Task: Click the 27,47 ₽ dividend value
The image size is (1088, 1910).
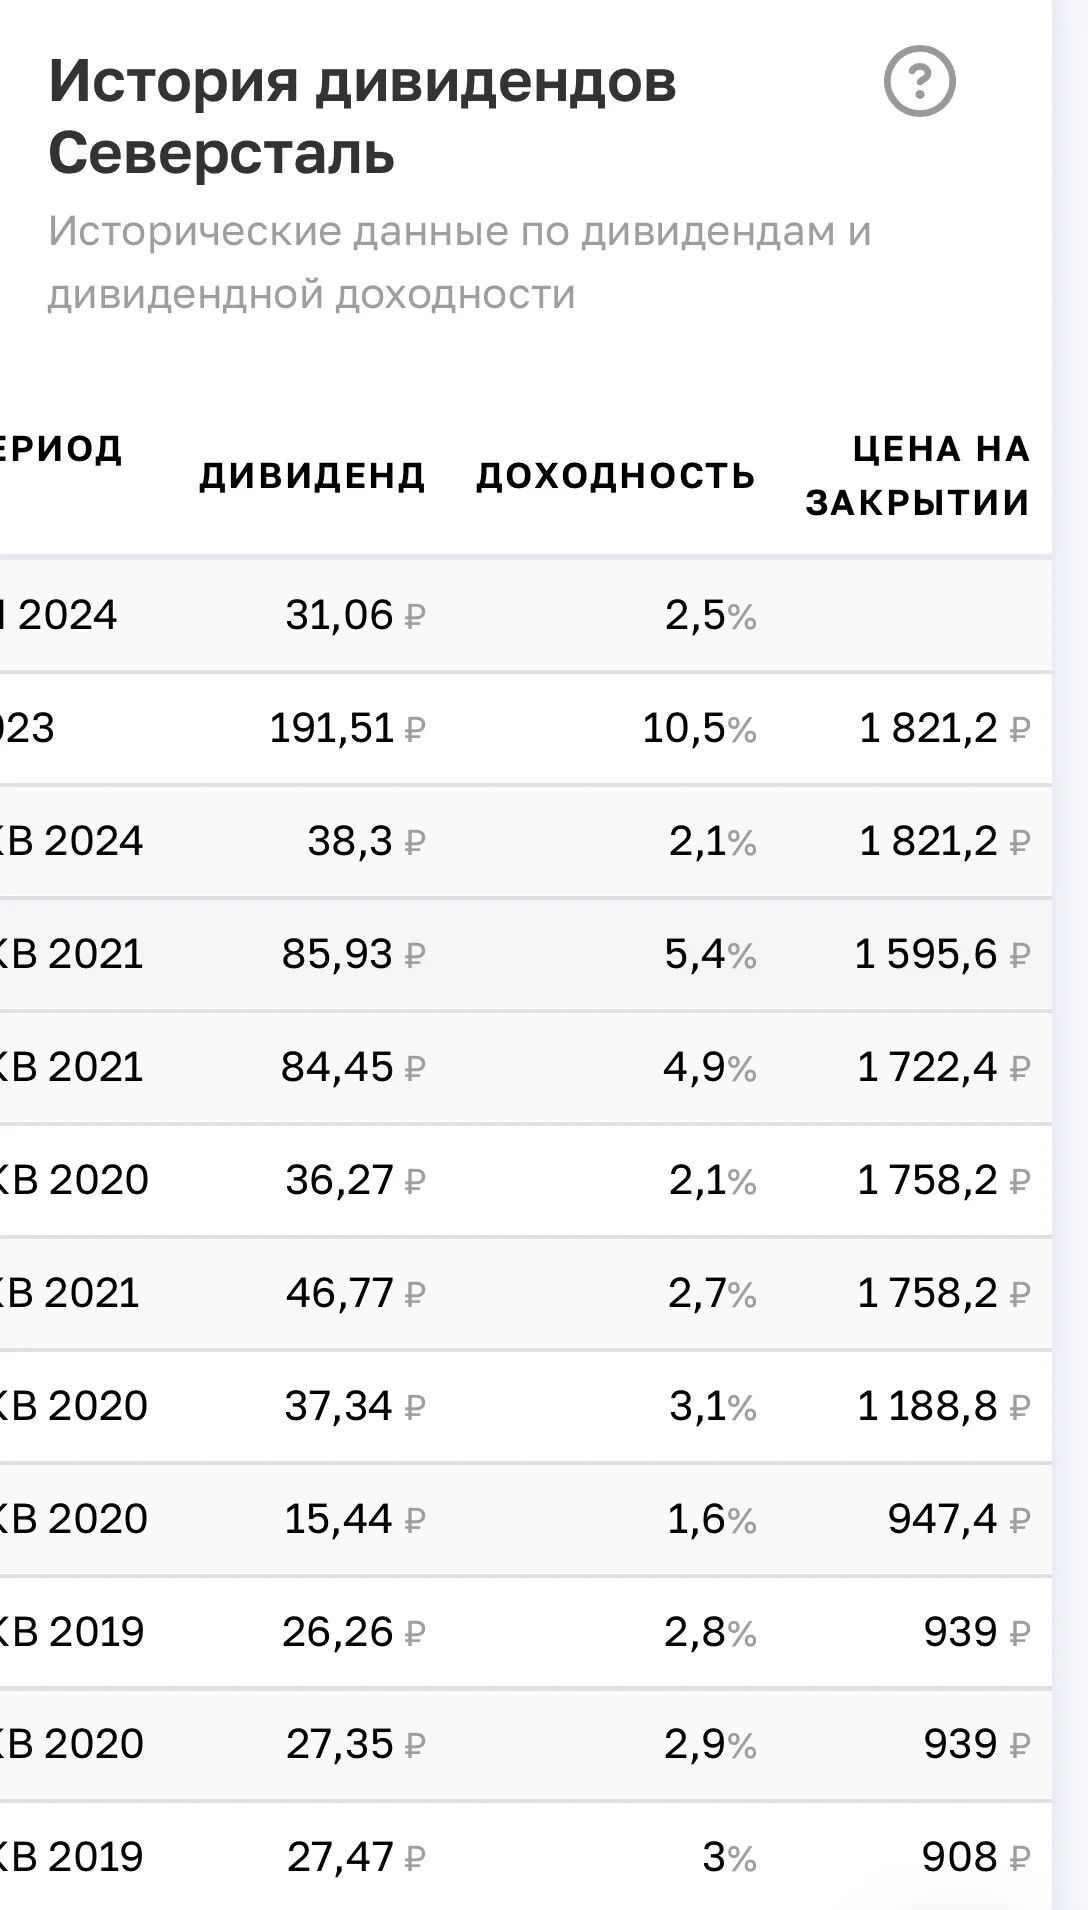Action: click(x=357, y=1857)
